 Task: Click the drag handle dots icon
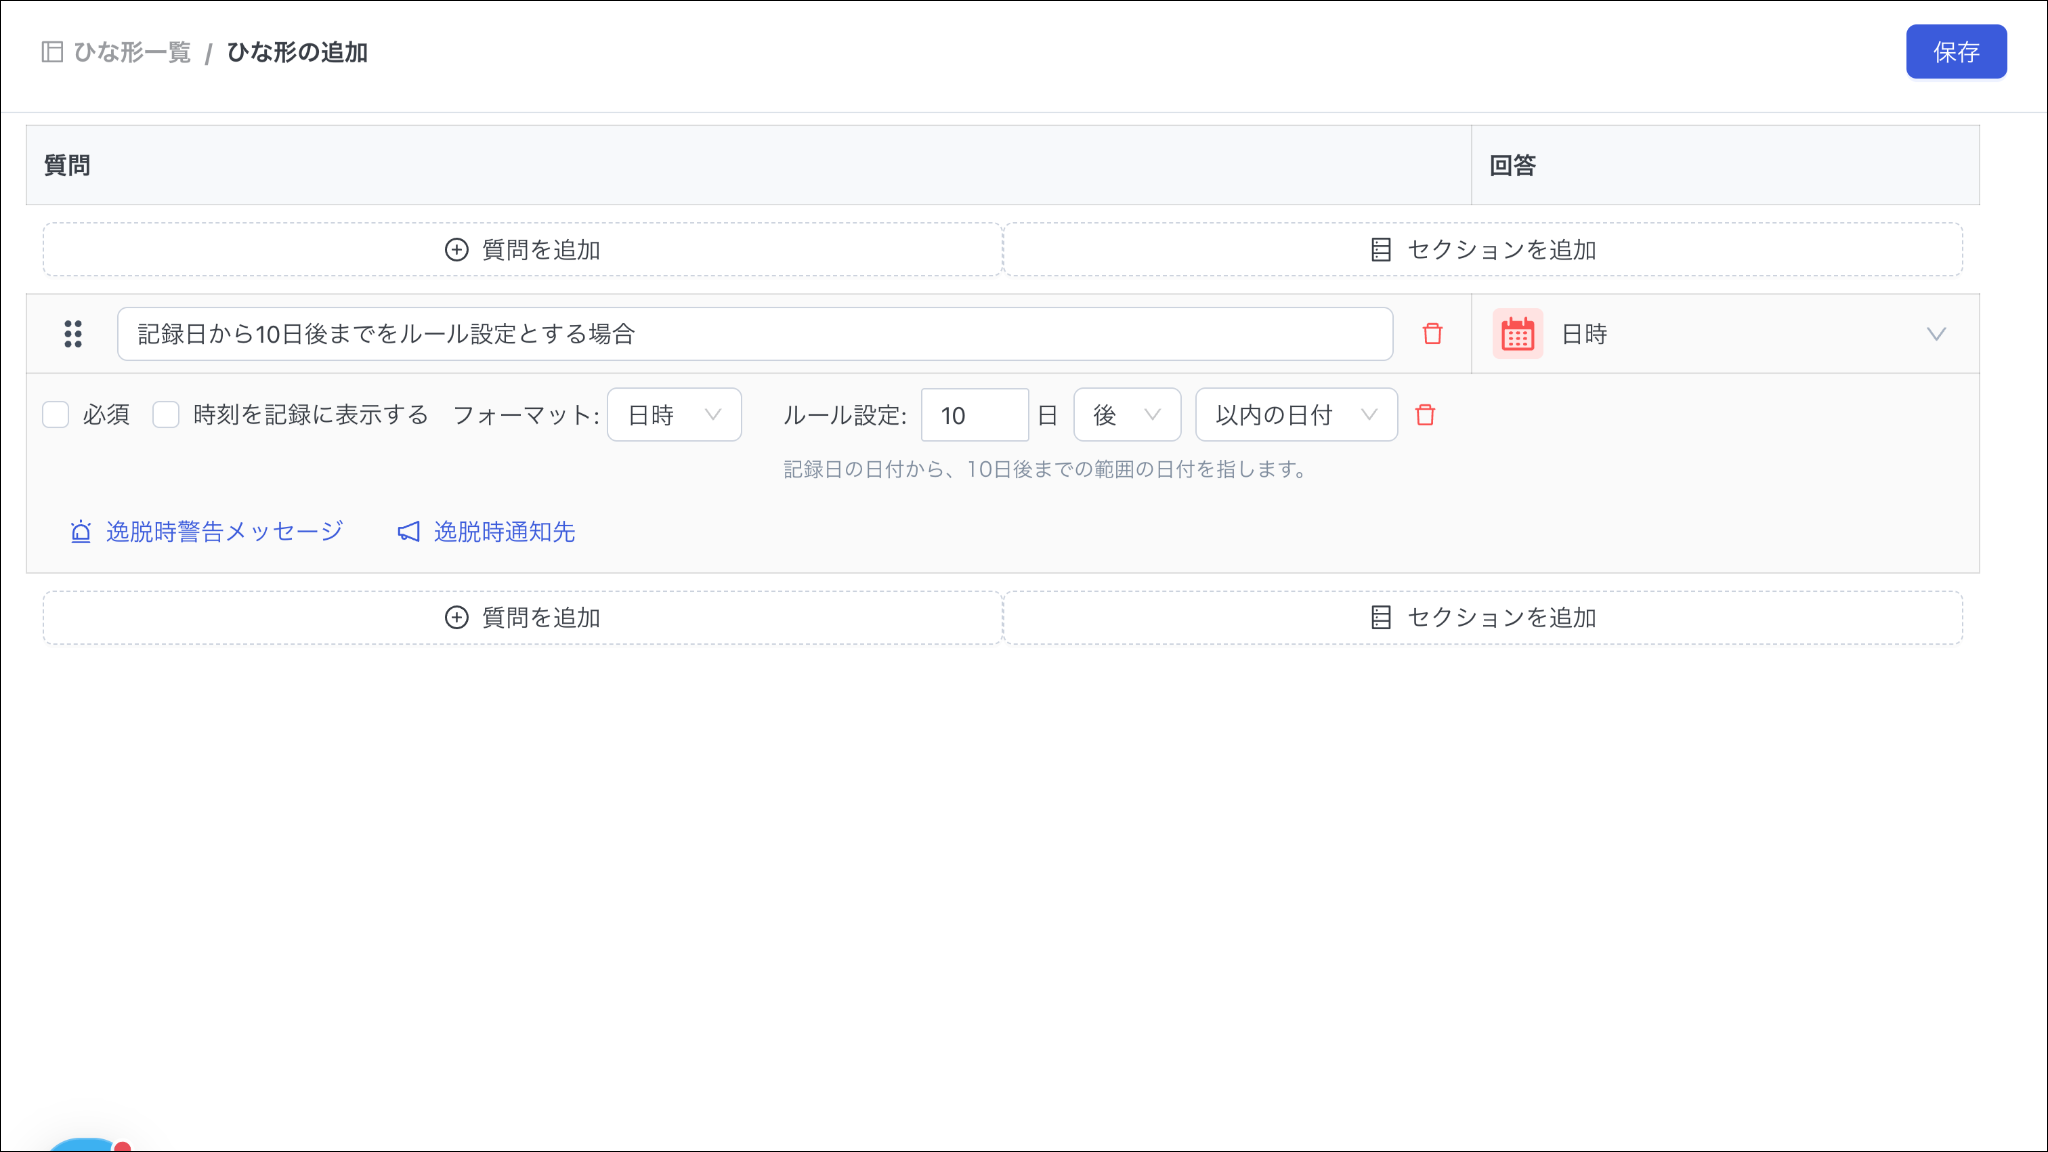click(73, 334)
